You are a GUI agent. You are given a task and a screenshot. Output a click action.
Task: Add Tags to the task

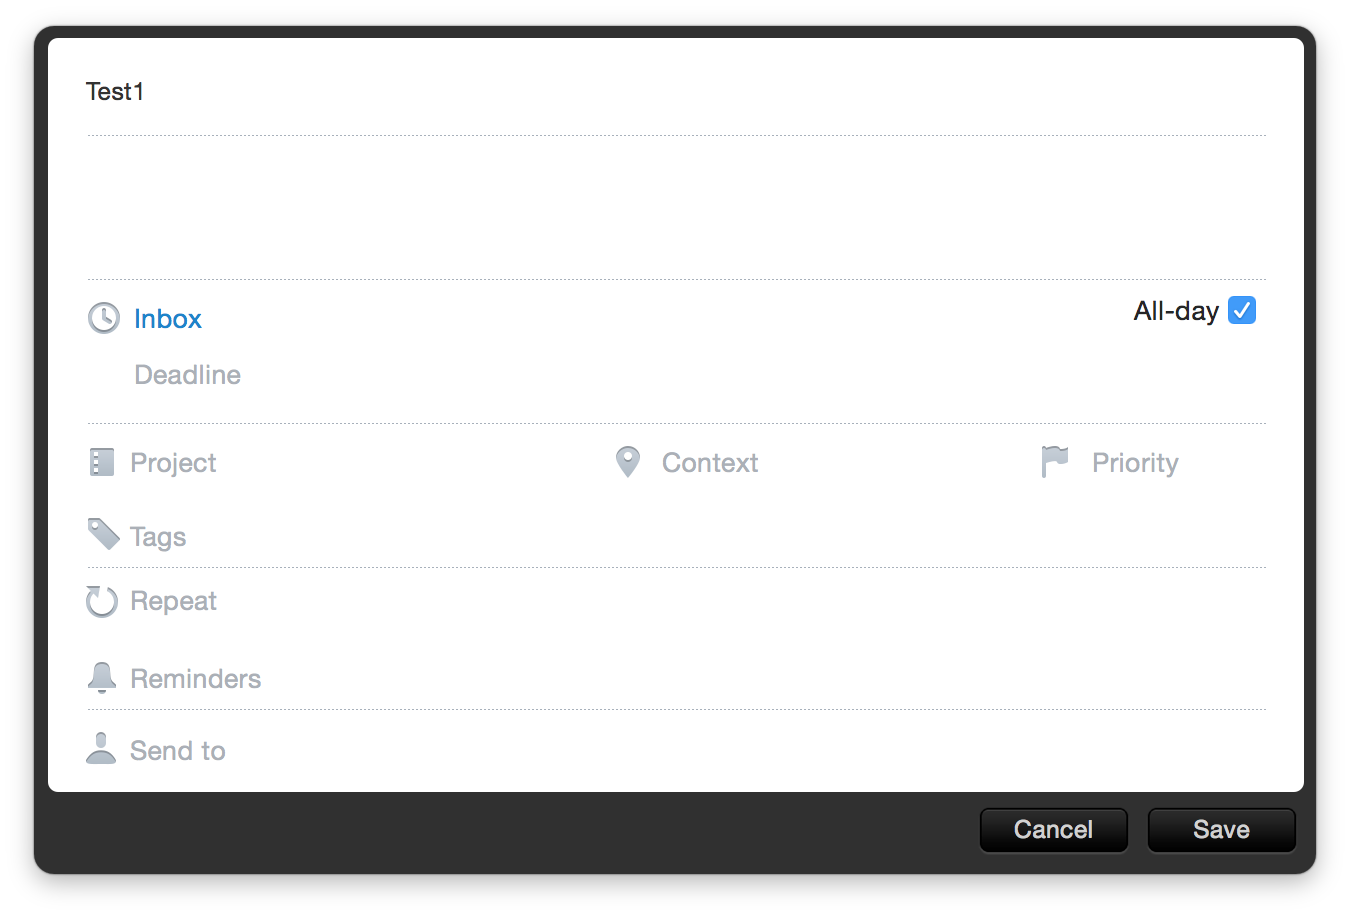click(158, 537)
